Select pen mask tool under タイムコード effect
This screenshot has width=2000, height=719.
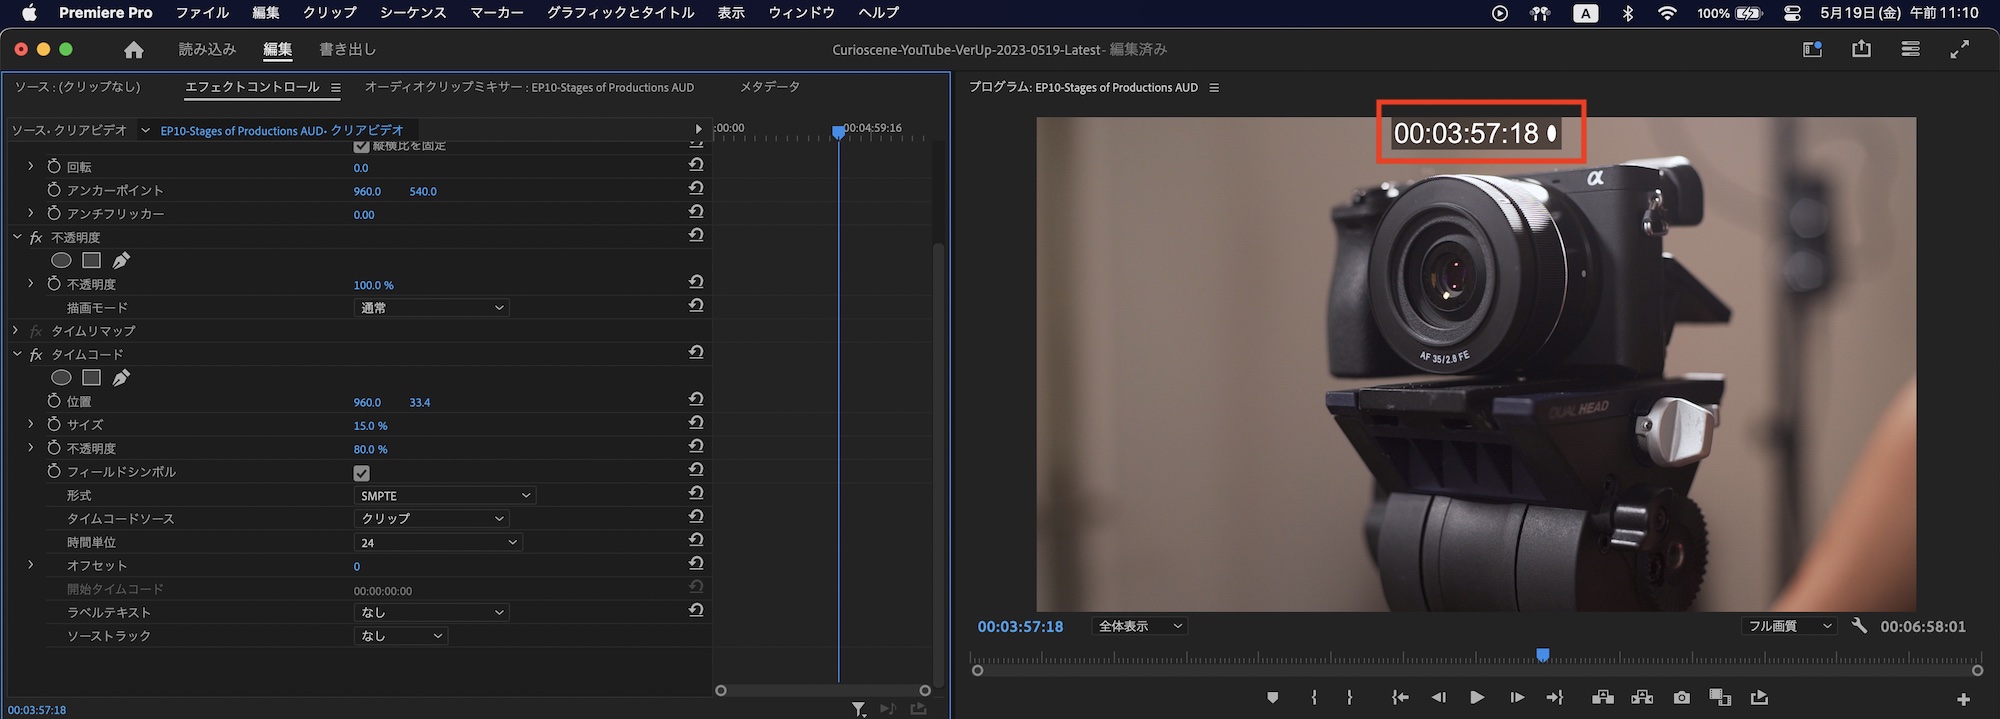tap(121, 377)
